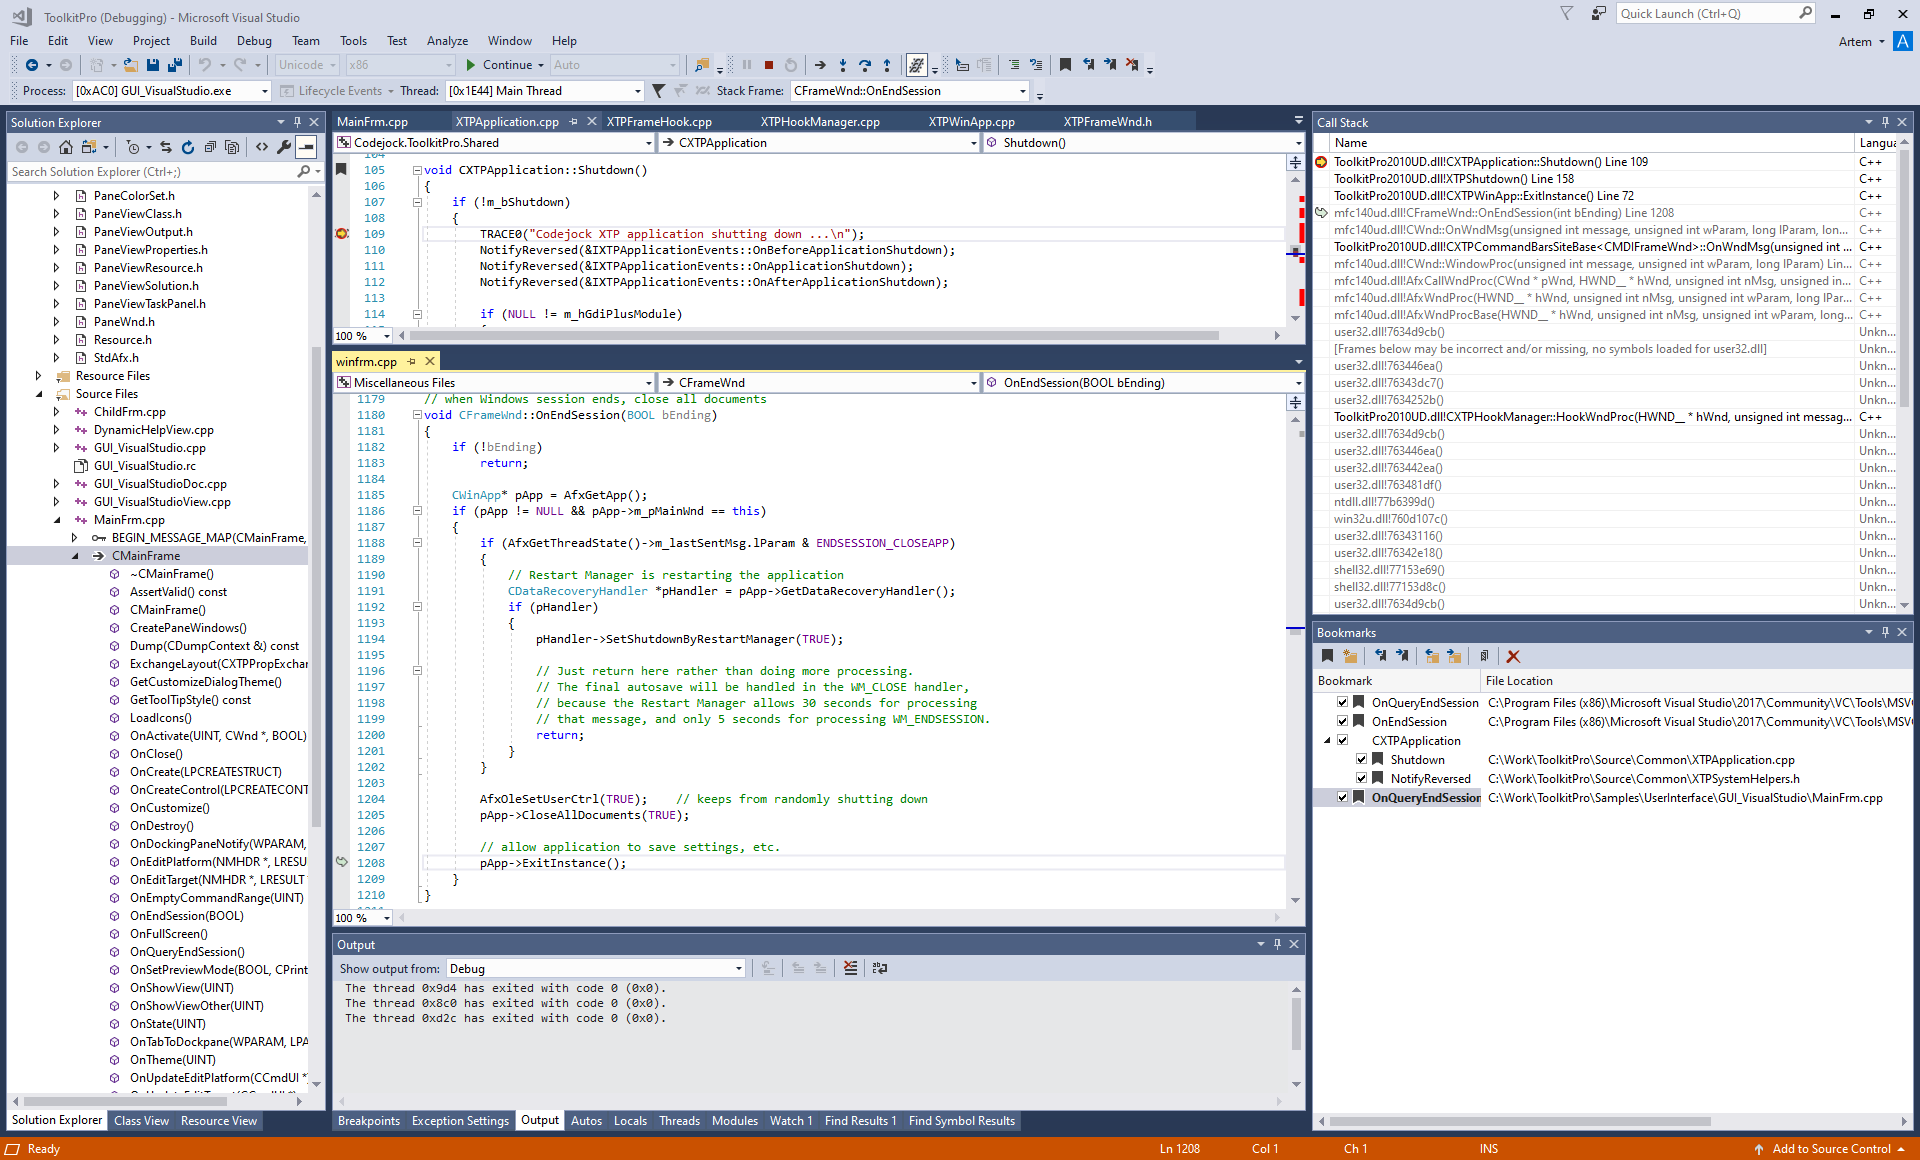
Task: Click New Folder icon in Bookmarks panel
Action: click(x=1350, y=656)
